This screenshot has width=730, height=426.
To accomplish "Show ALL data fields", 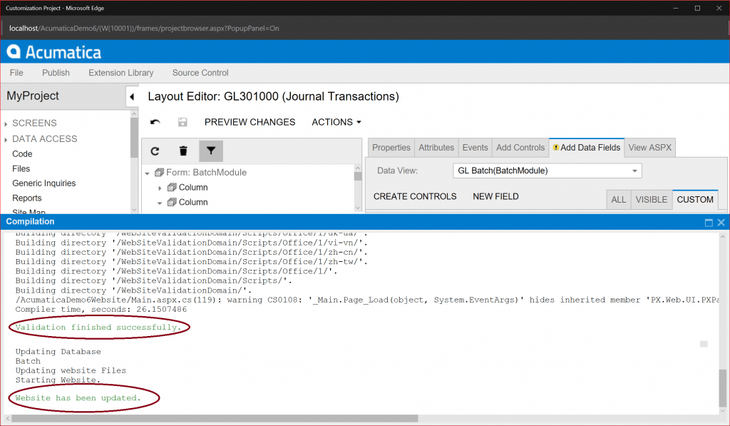I will [618, 200].
